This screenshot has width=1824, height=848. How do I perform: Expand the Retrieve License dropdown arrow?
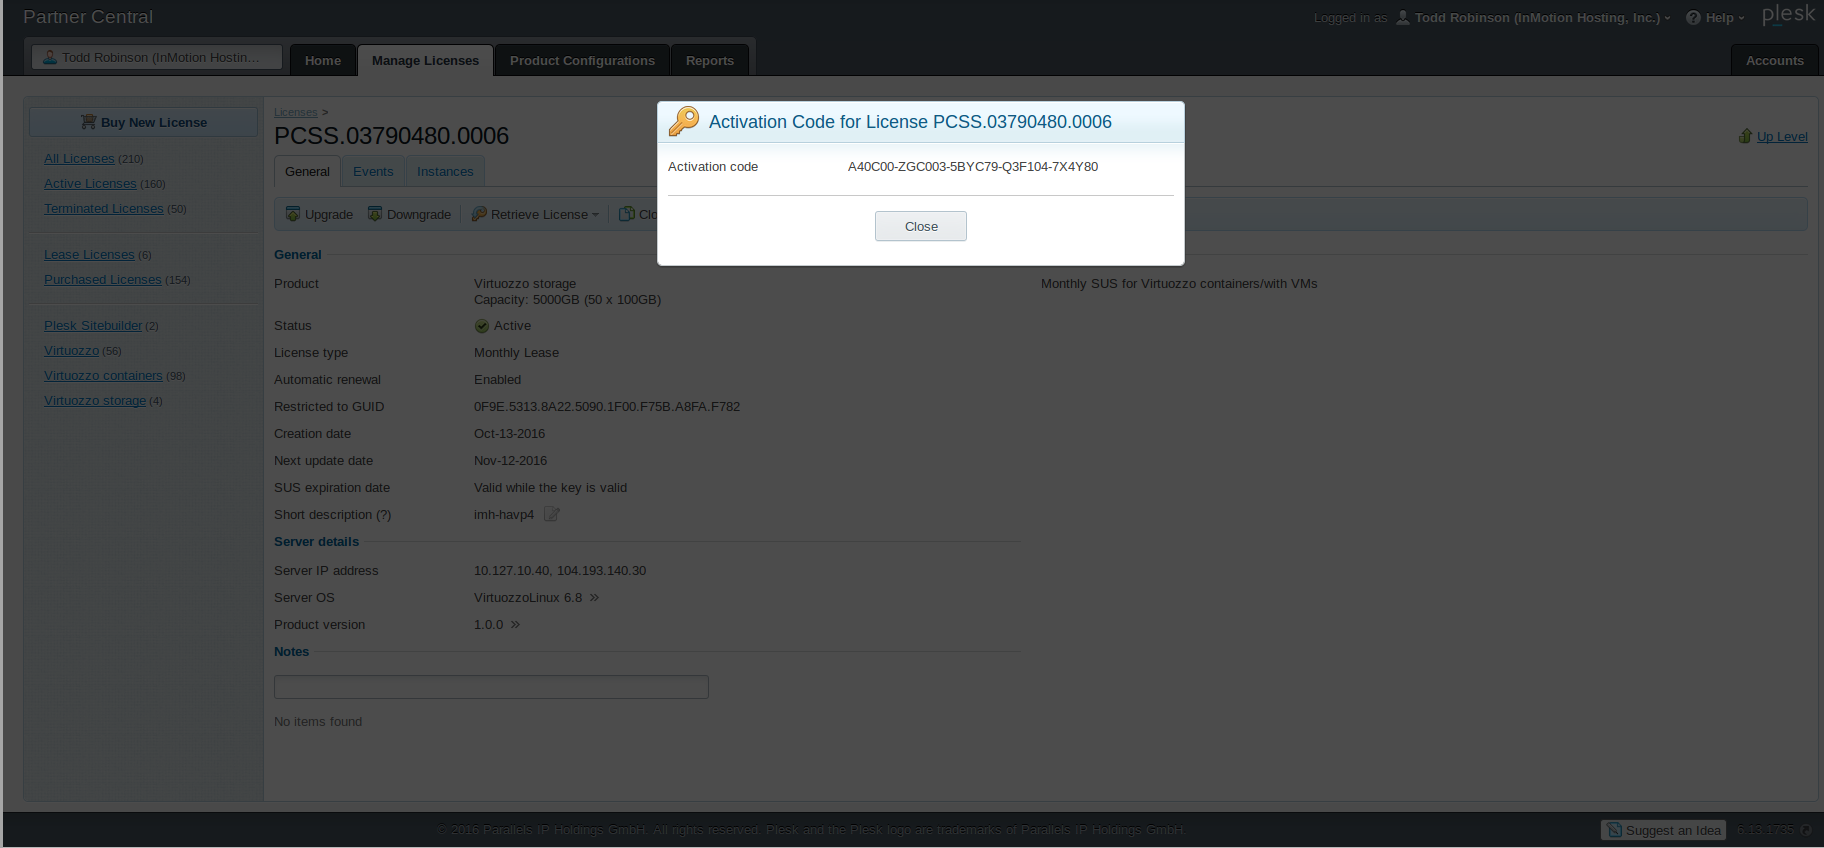tap(595, 215)
